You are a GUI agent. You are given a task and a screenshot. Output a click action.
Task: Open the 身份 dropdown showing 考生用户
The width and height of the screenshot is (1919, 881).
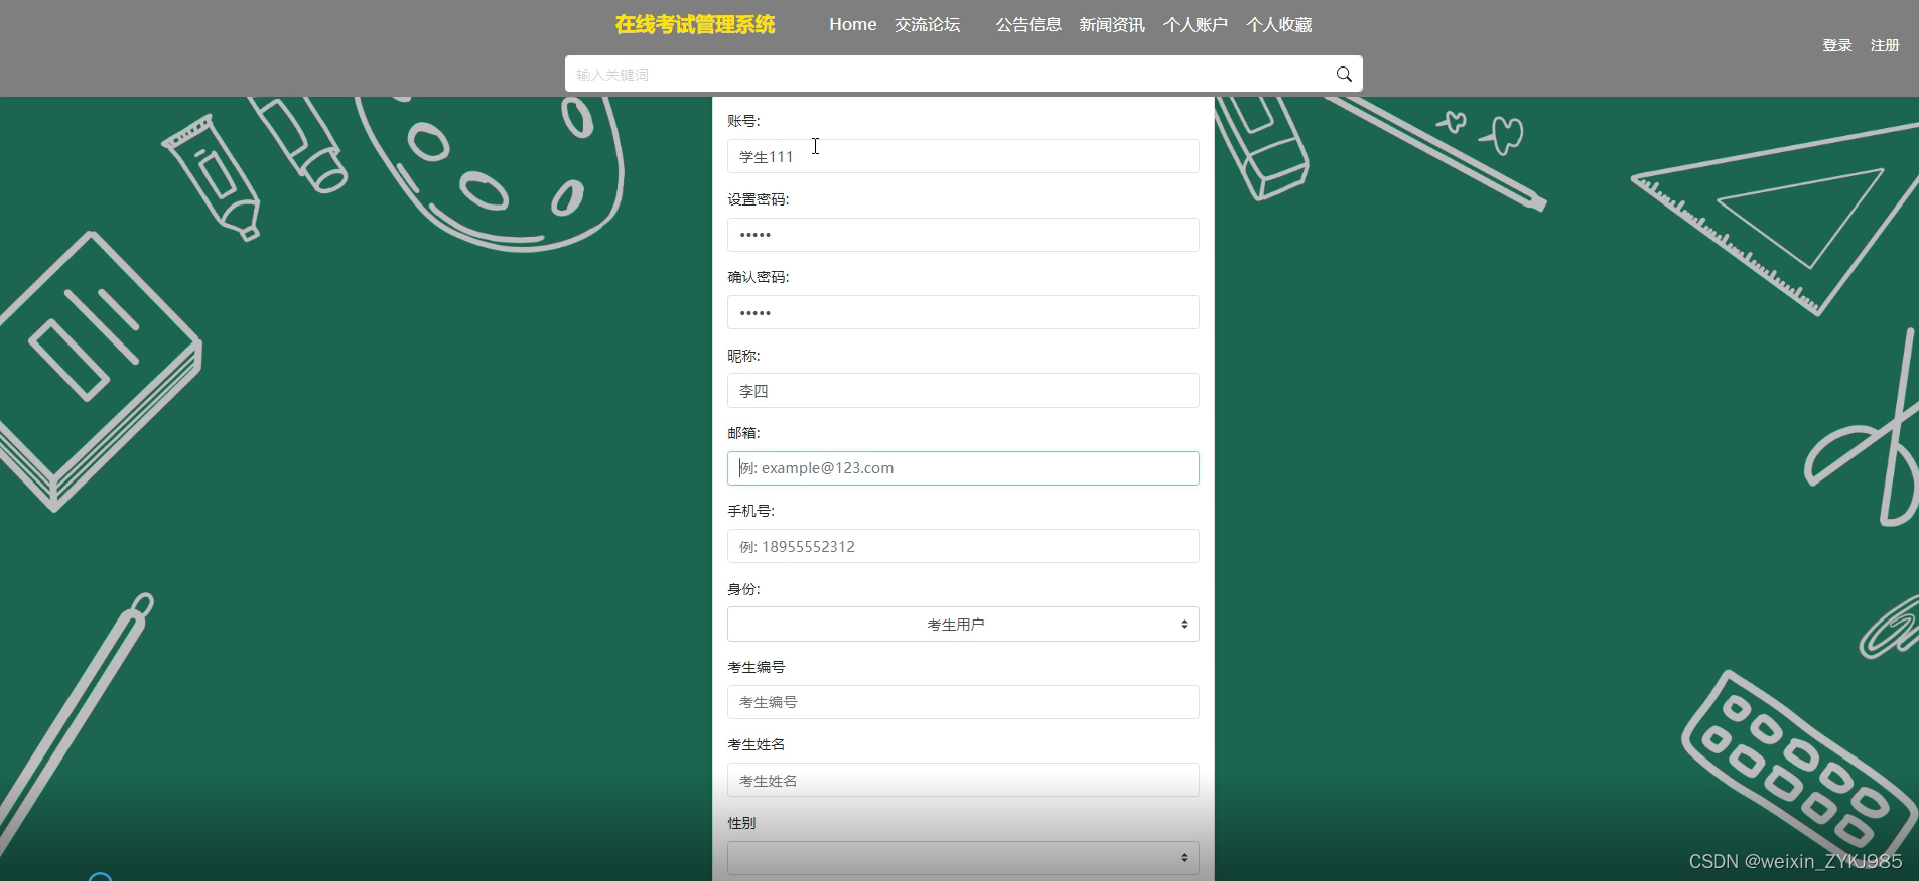coord(963,624)
